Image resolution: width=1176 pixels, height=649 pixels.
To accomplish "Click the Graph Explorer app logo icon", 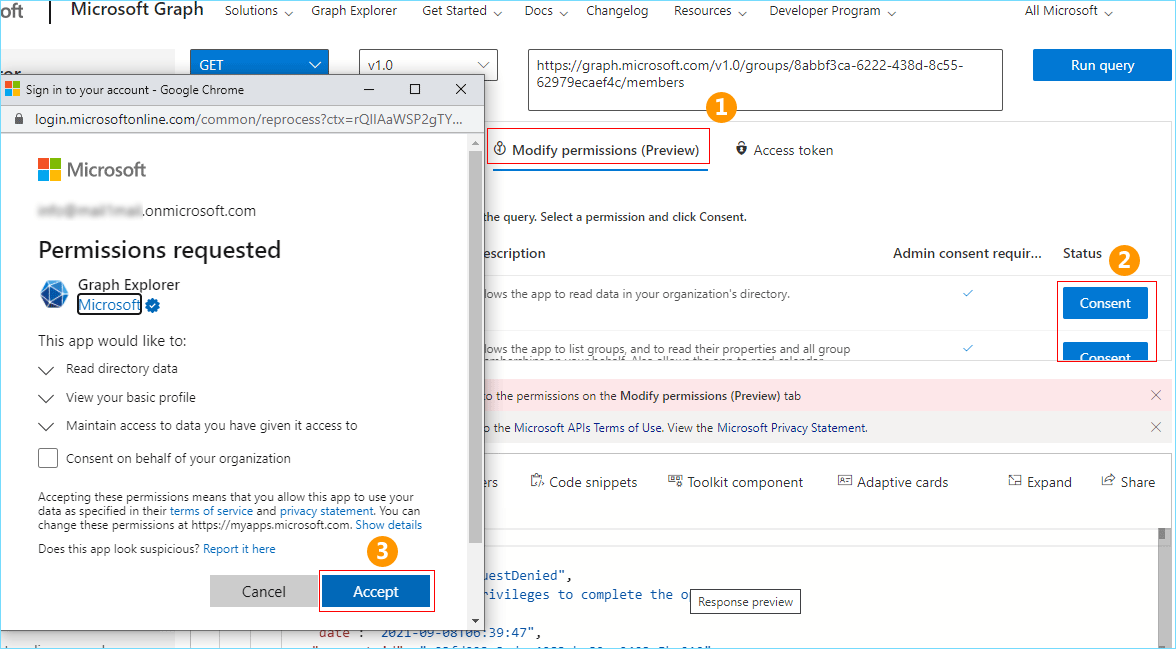I will click(x=54, y=294).
